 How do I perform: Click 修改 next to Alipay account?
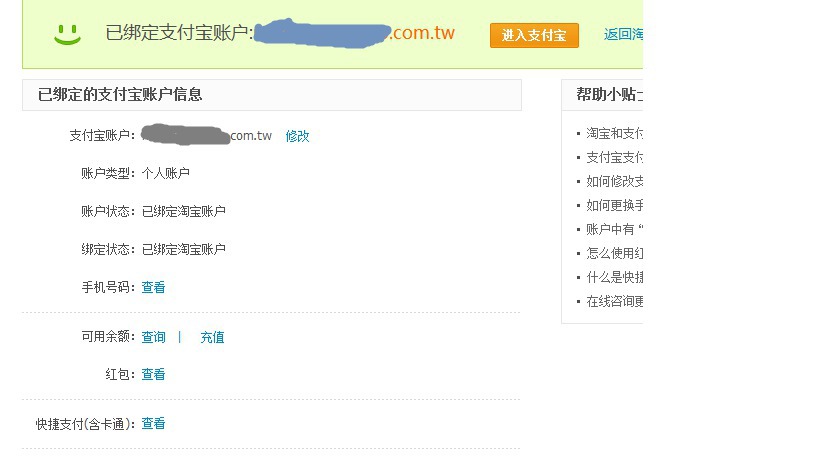pyautogui.click(x=297, y=136)
